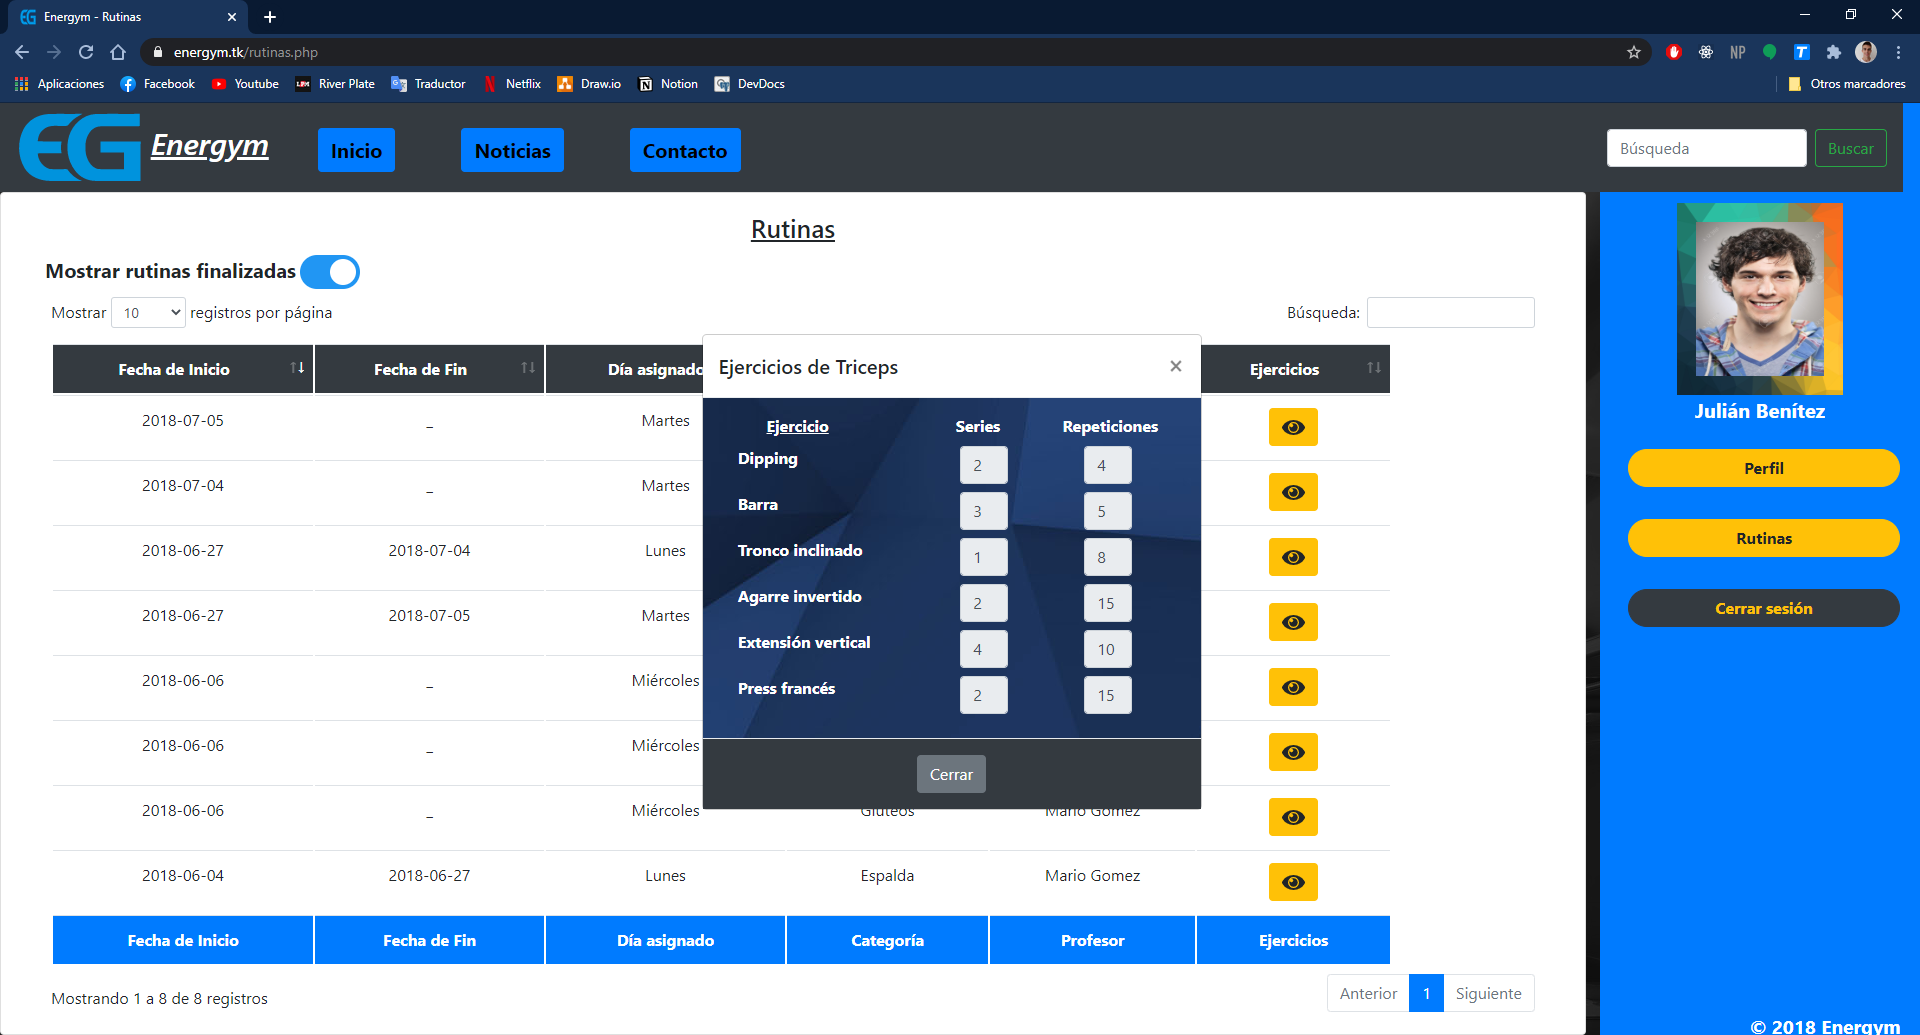View exercises for the 2018-06-04 Espalda routine
This screenshot has width=1920, height=1035.
click(1293, 882)
